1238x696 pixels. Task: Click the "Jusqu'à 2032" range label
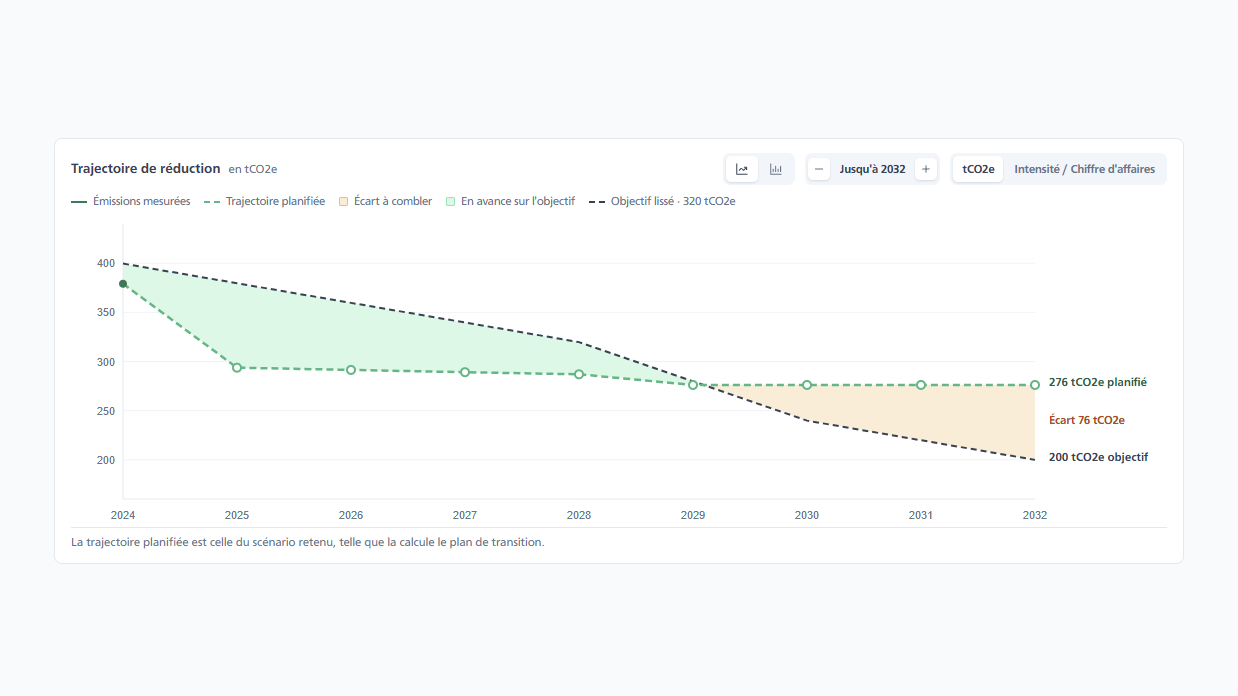coord(872,169)
